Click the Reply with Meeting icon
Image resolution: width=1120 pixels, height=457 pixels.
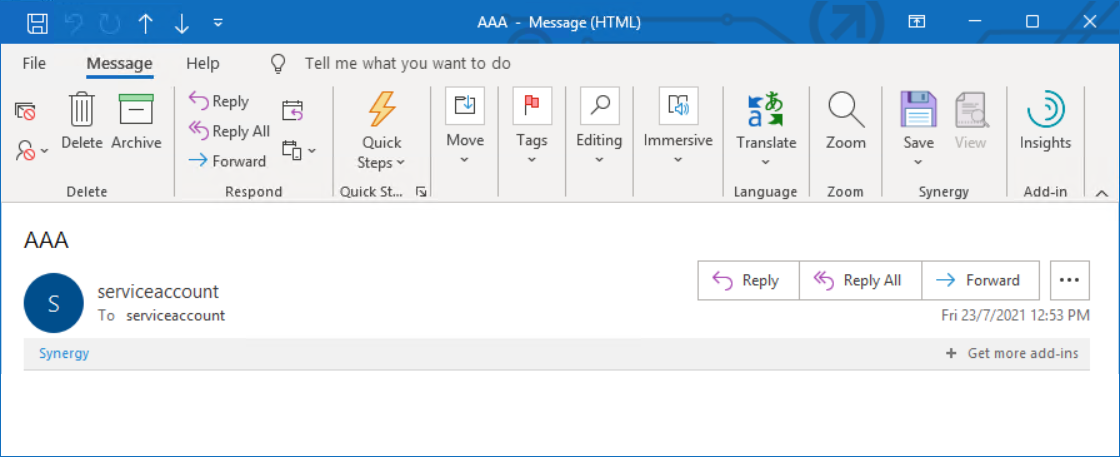click(293, 111)
